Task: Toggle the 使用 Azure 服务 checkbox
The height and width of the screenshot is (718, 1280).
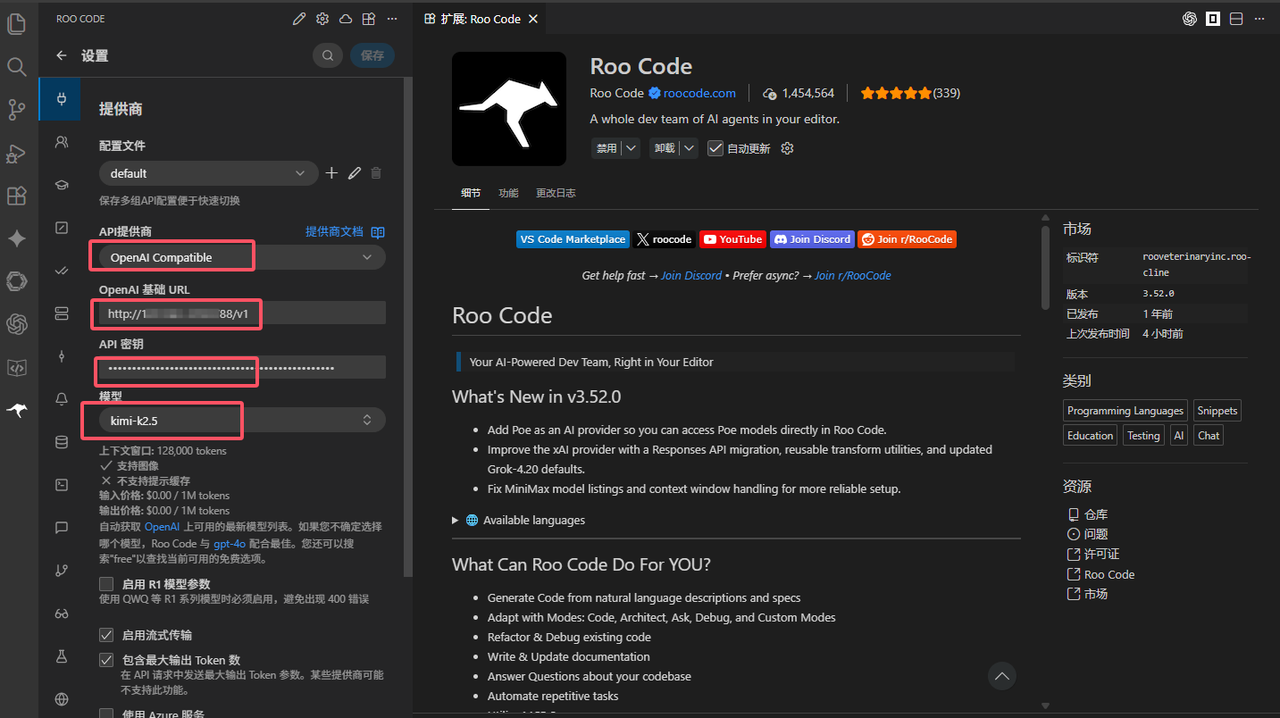Action: point(106,714)
